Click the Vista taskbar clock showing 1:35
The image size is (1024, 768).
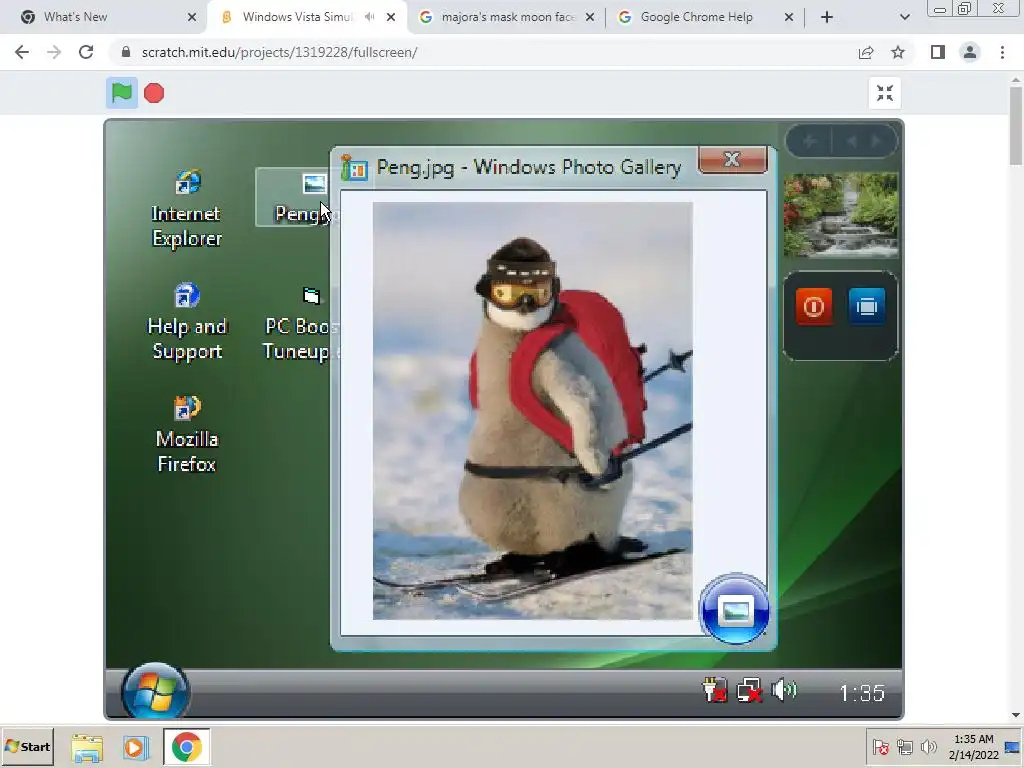[862, 693]
